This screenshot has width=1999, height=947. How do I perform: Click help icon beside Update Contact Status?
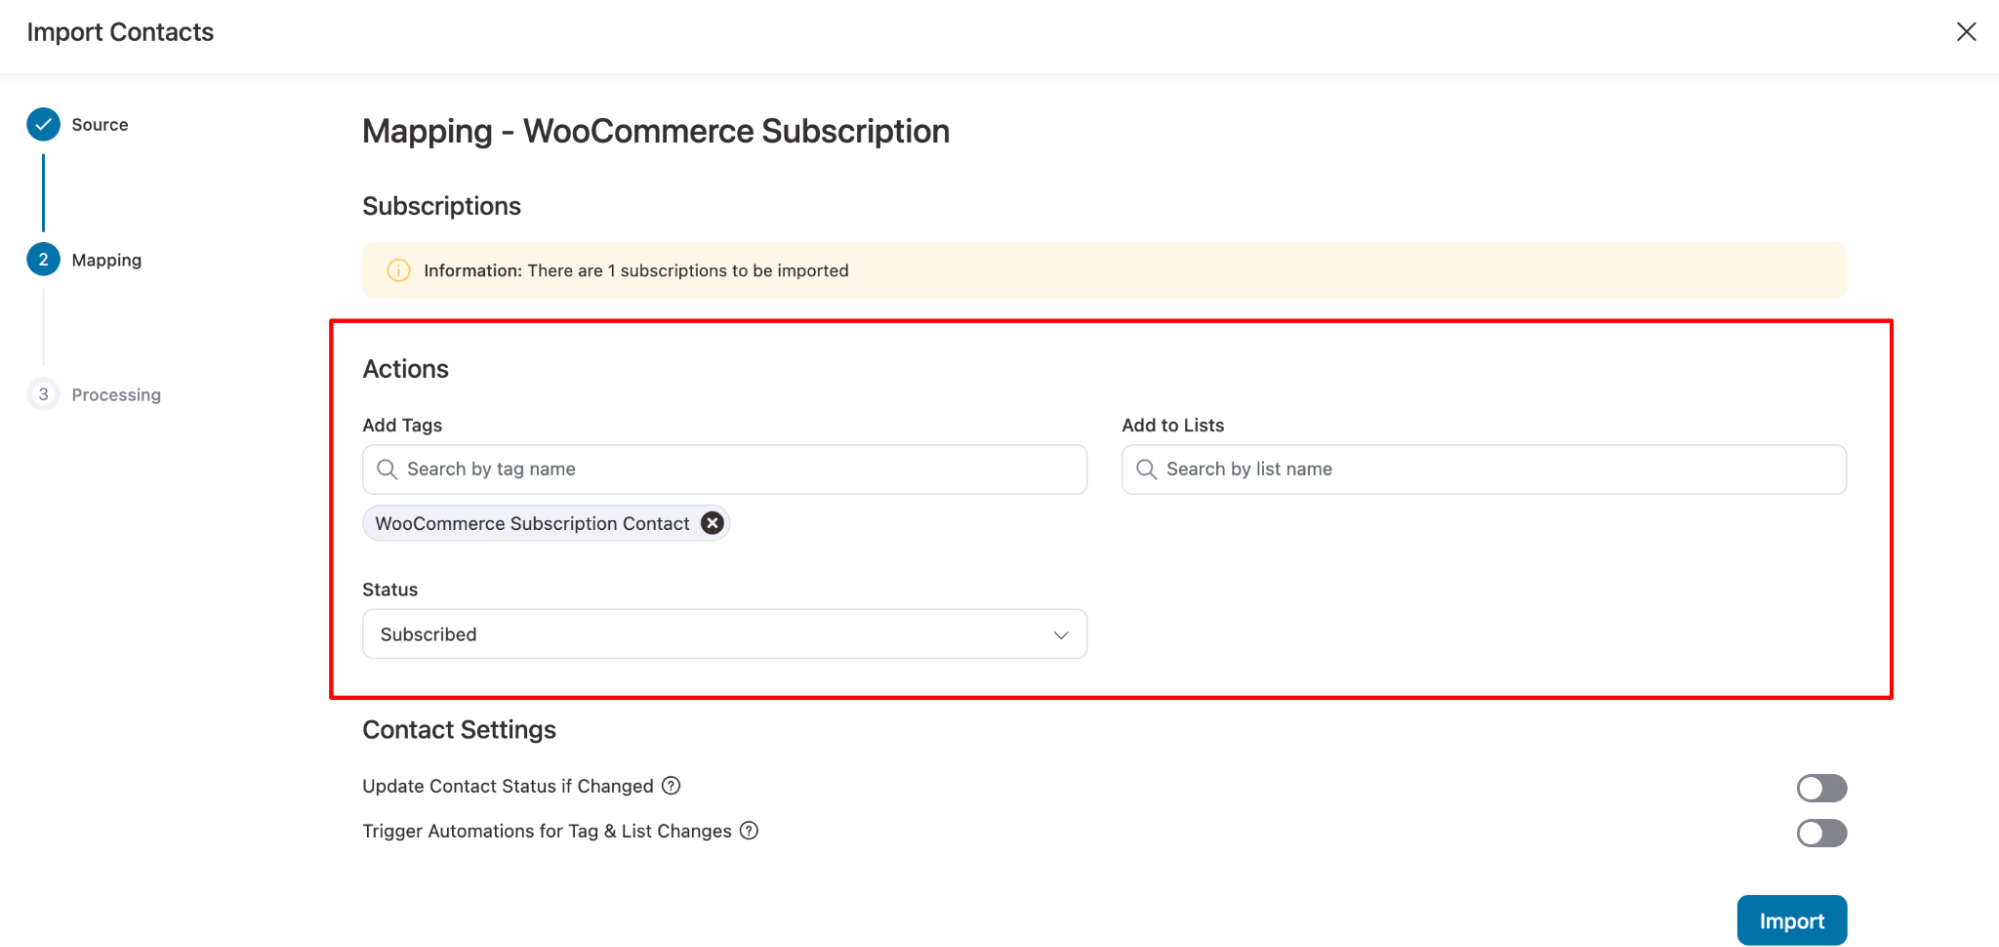pyautogui.click(x=671, y=786)
